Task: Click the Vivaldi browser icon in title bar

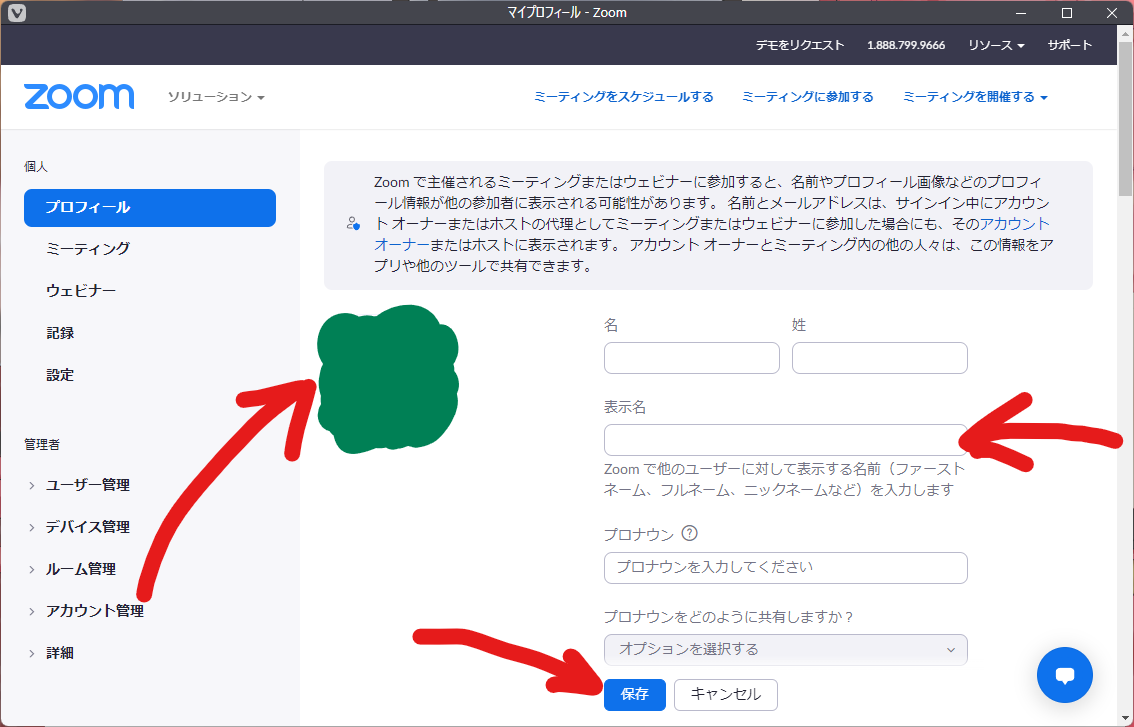Action: (17, 12)
